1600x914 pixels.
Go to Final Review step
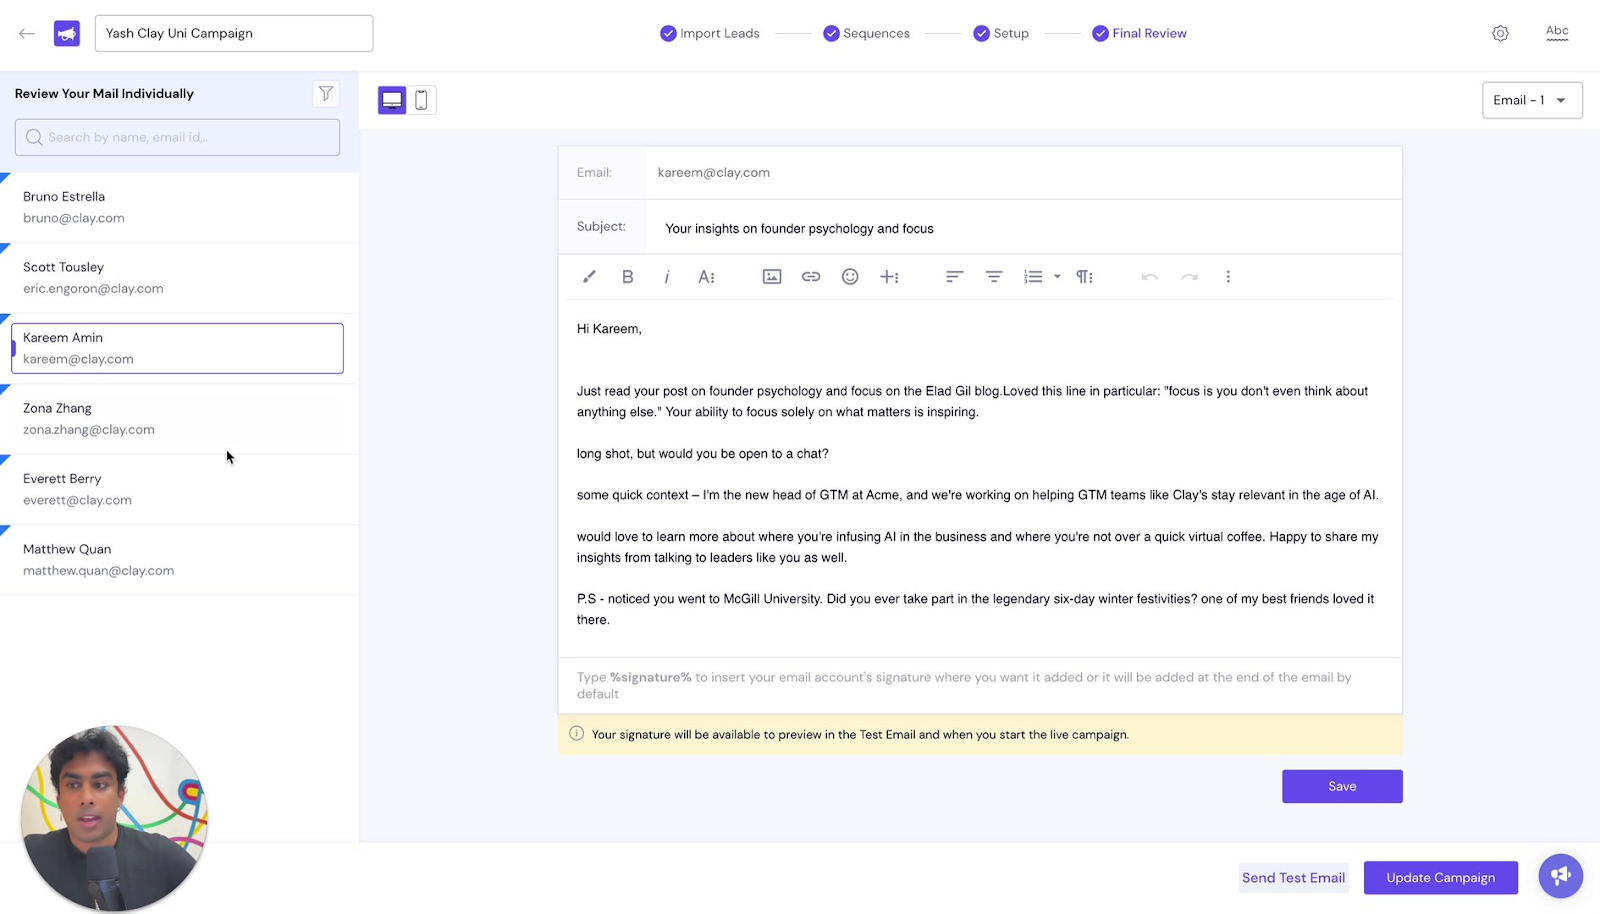pos(1139,33)
